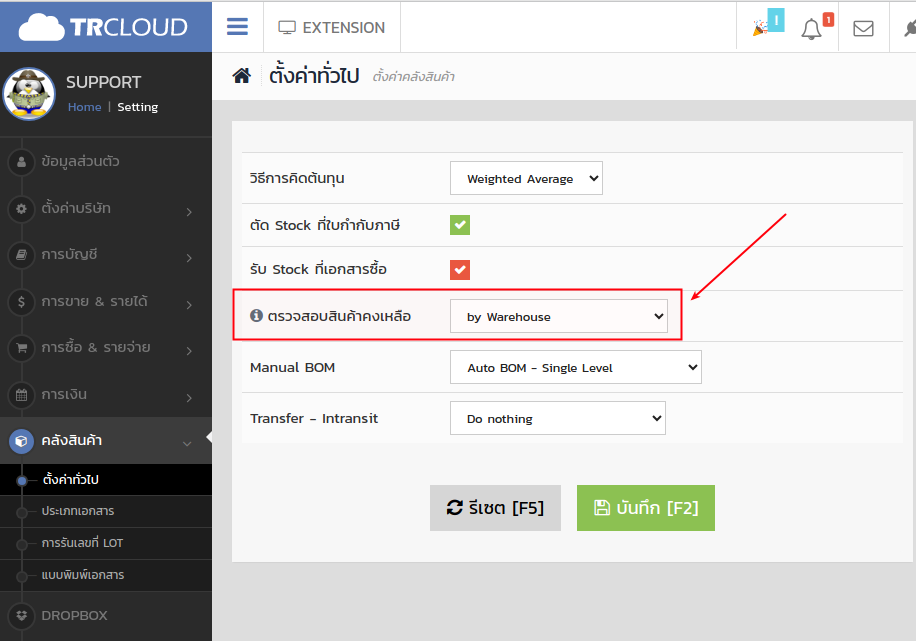Viewport: 916px width, 641px height.
Task: Click the plug icon at top right
Action: [x=910, y=27]
